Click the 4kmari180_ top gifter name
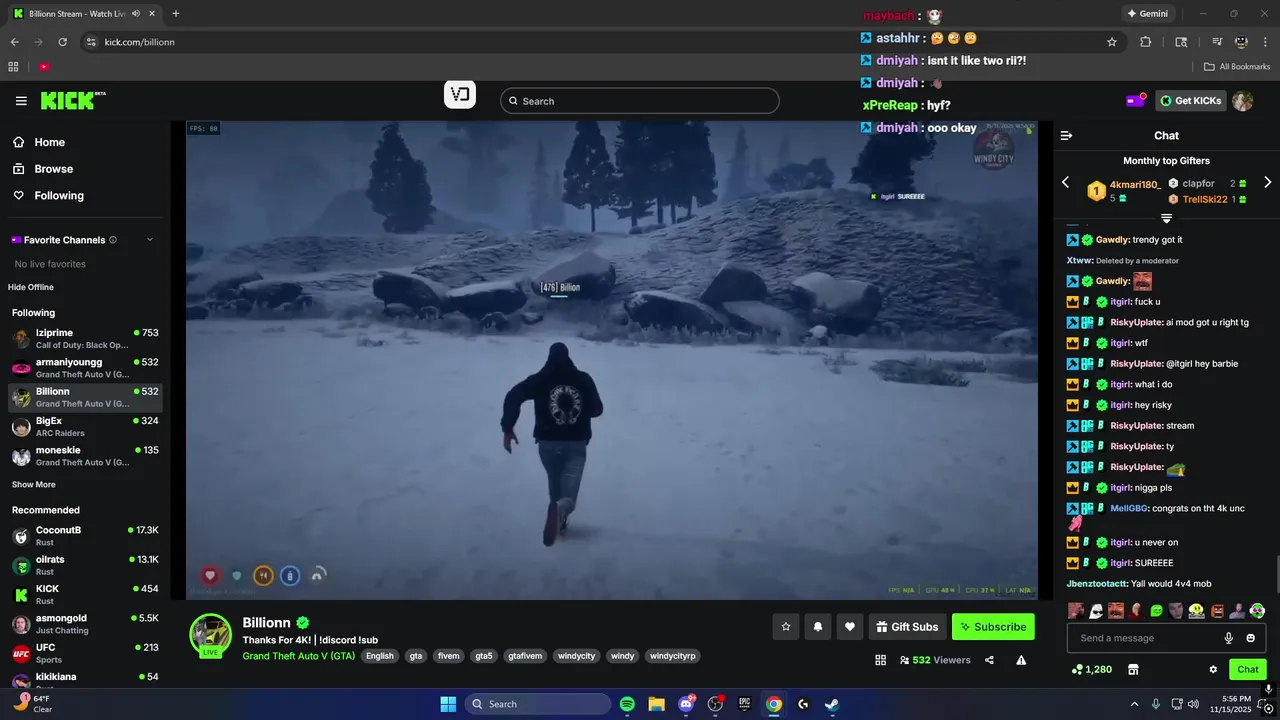Viewport: 1280px width, 720px height. point(1135,185)
